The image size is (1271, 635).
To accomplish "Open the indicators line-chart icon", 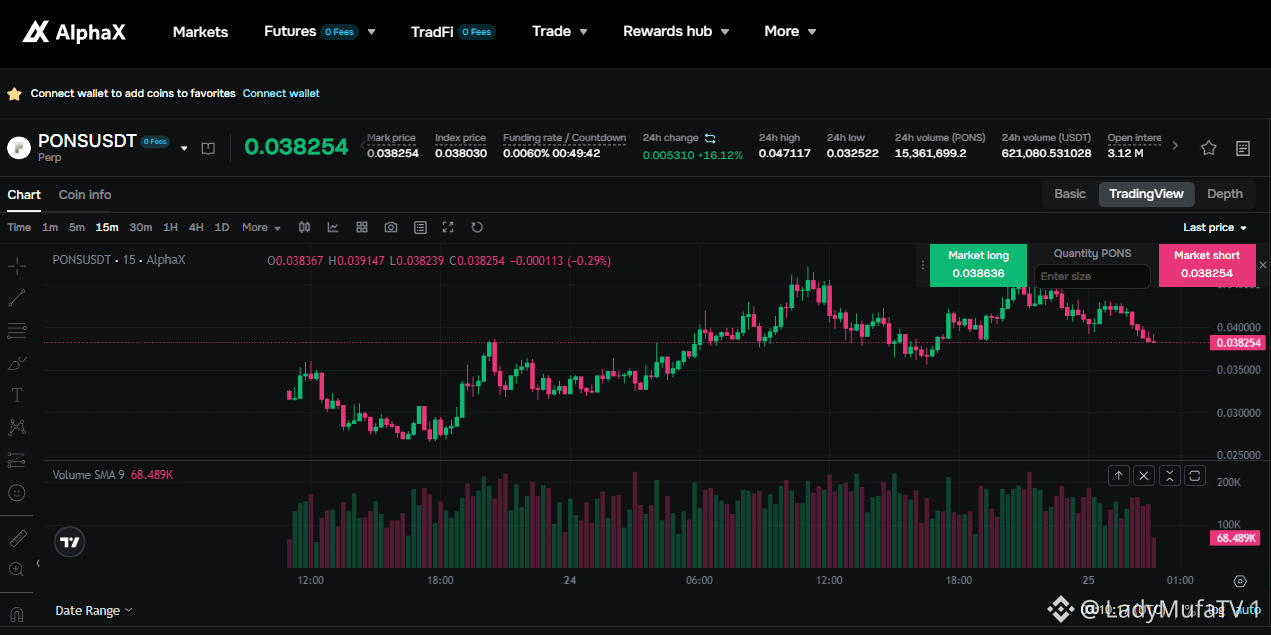I will coord(333,227).
